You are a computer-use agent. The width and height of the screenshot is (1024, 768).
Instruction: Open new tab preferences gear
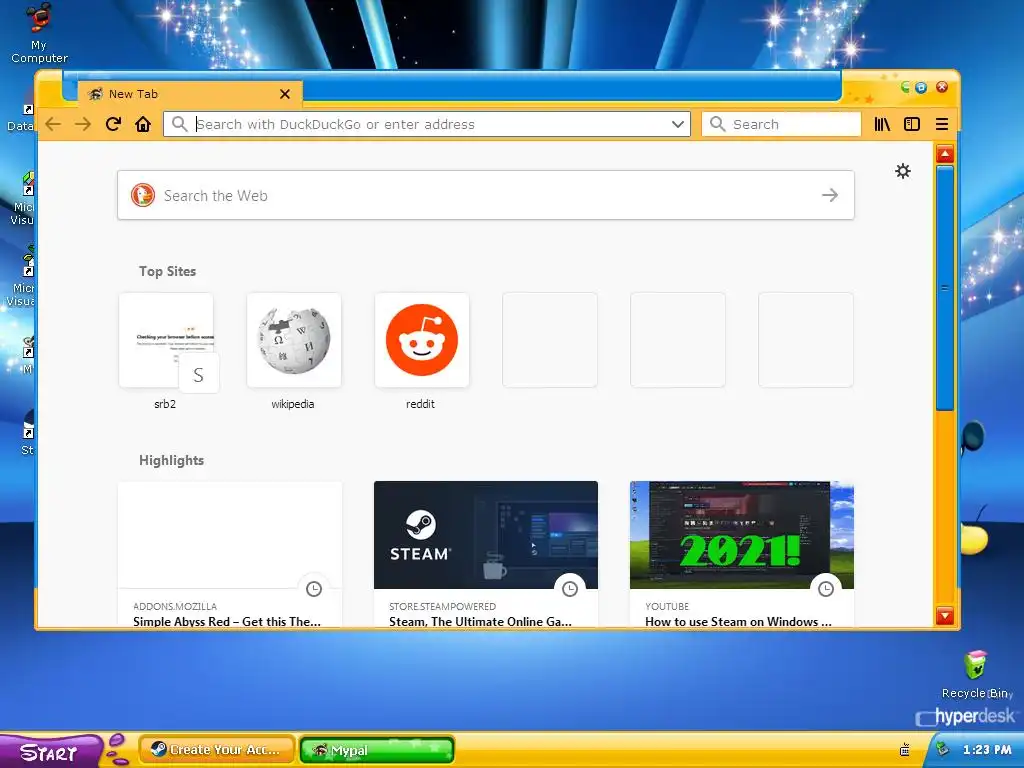point(903,171)
